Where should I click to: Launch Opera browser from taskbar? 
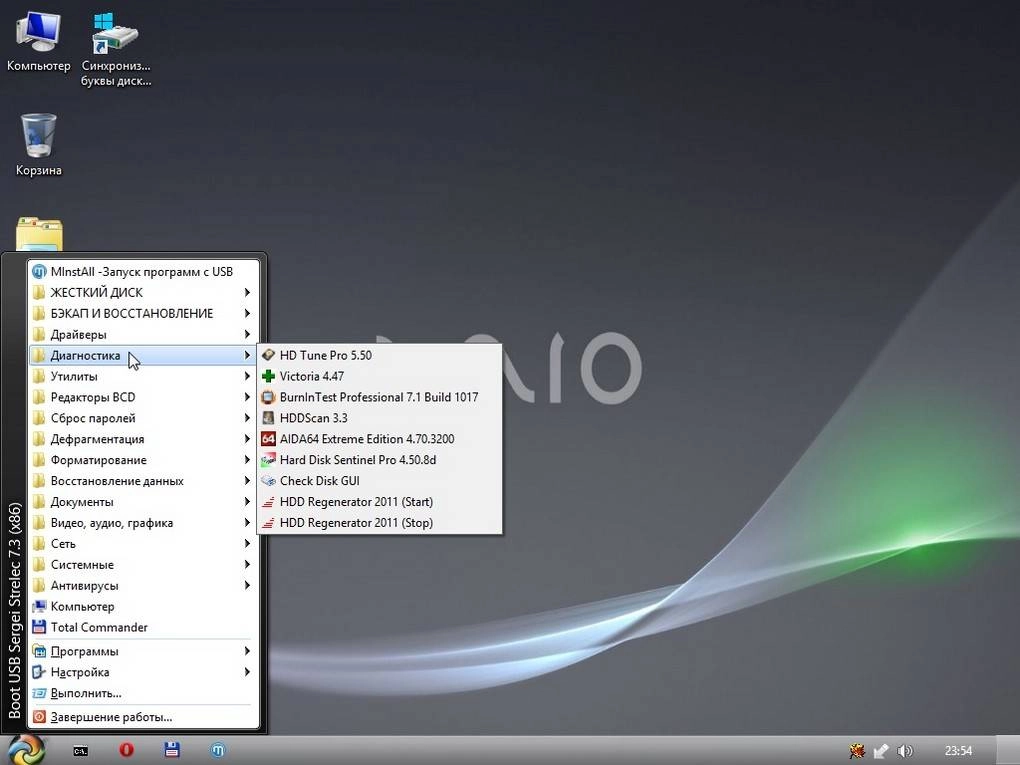(x=126, y=750)
